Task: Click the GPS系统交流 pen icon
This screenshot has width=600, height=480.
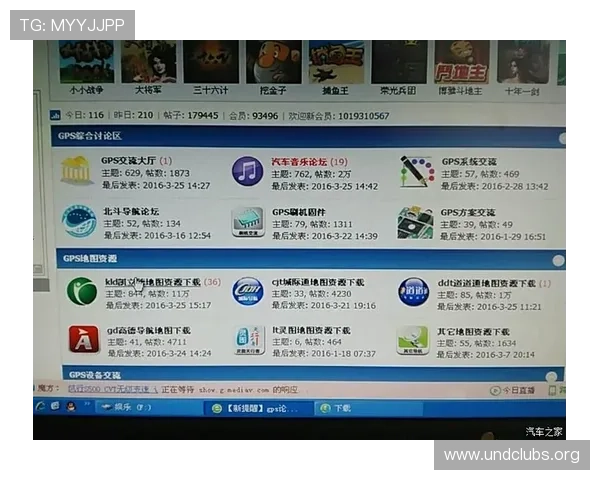Action: [417, 171]
